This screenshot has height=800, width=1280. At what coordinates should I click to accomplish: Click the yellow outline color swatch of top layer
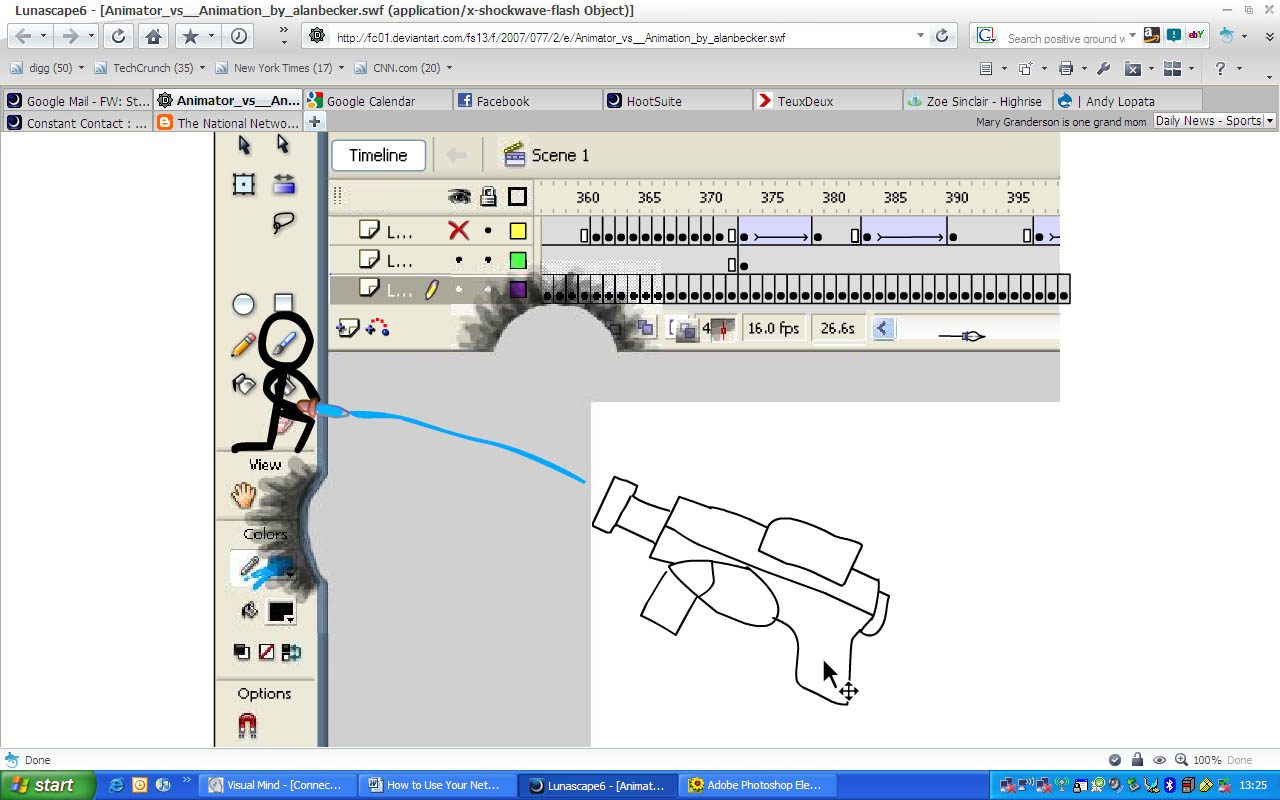(x=517, y=231)
